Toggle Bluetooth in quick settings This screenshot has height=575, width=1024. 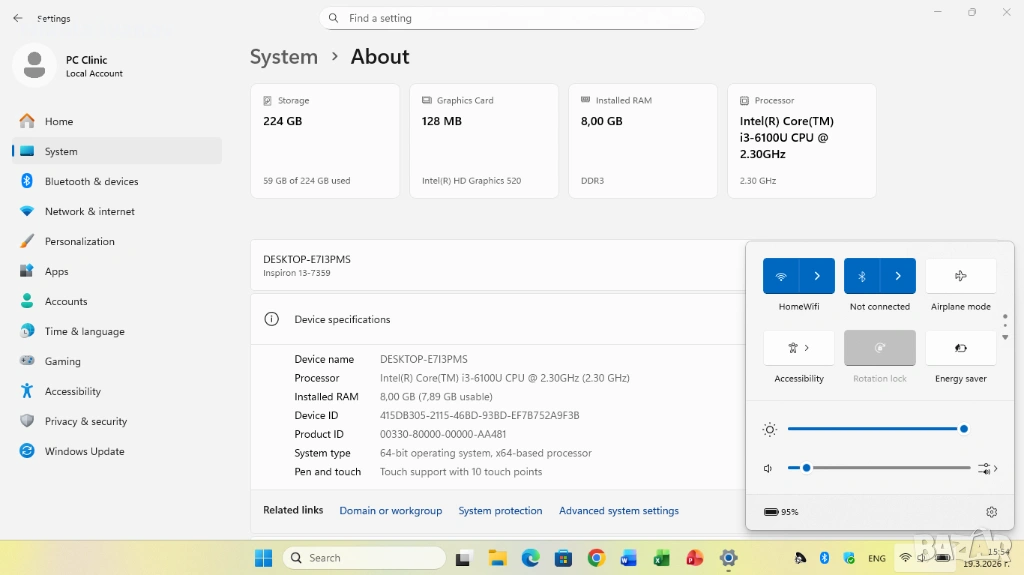862,276
